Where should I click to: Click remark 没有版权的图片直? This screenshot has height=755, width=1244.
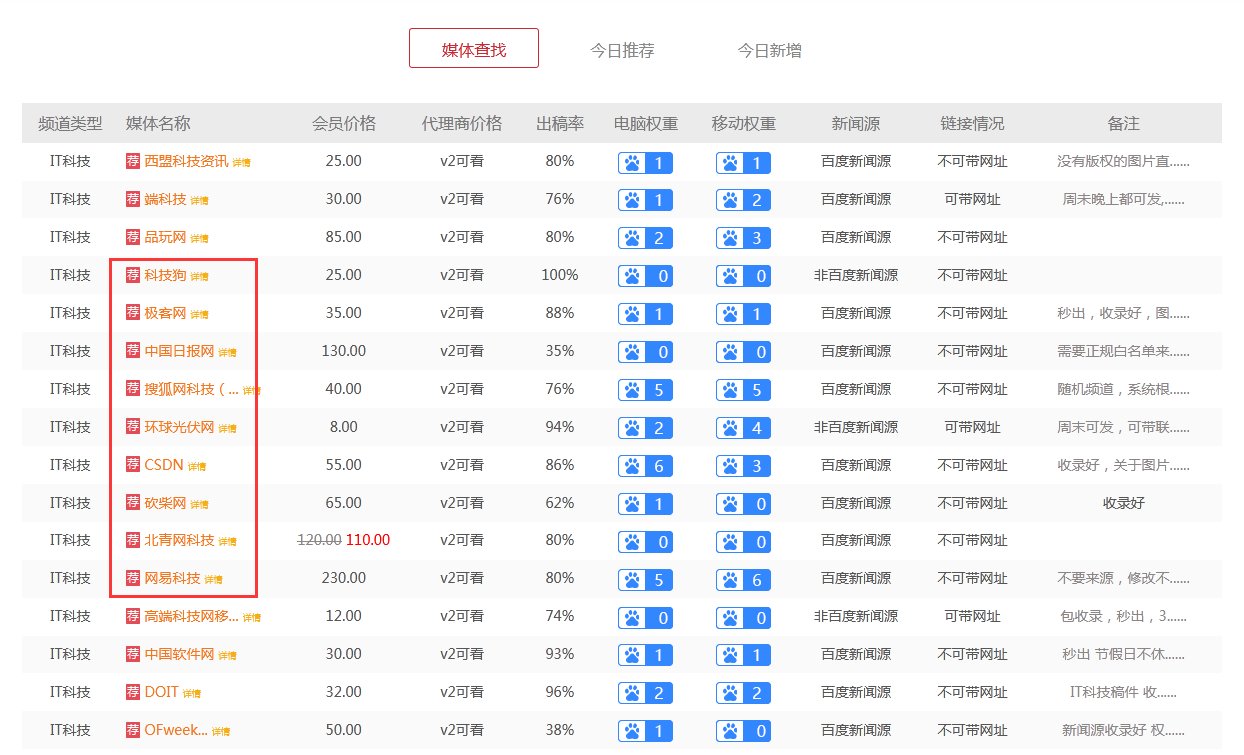point(1124,160)
